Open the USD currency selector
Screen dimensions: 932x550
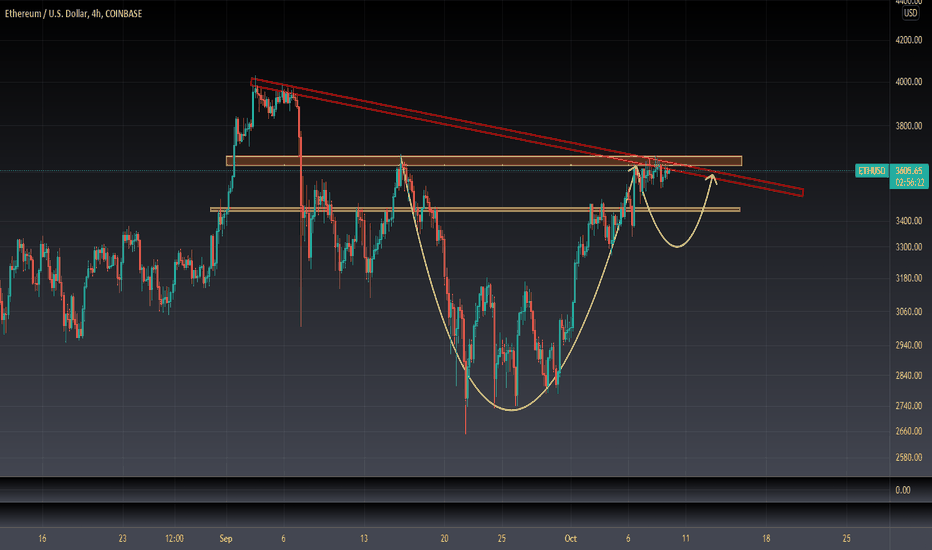coord(910,13)
